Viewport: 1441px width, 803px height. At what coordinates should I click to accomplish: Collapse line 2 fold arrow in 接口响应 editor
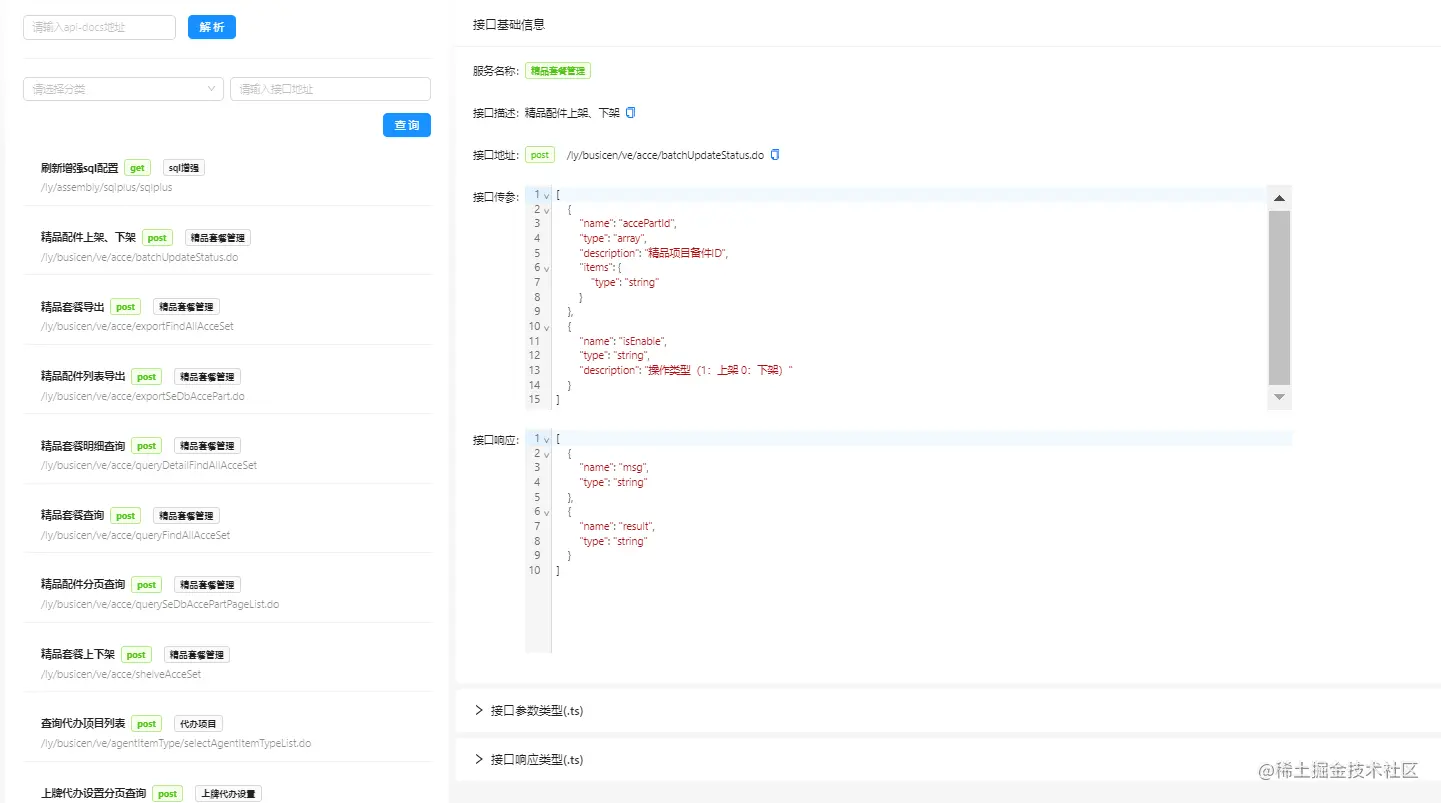(546, 454)
